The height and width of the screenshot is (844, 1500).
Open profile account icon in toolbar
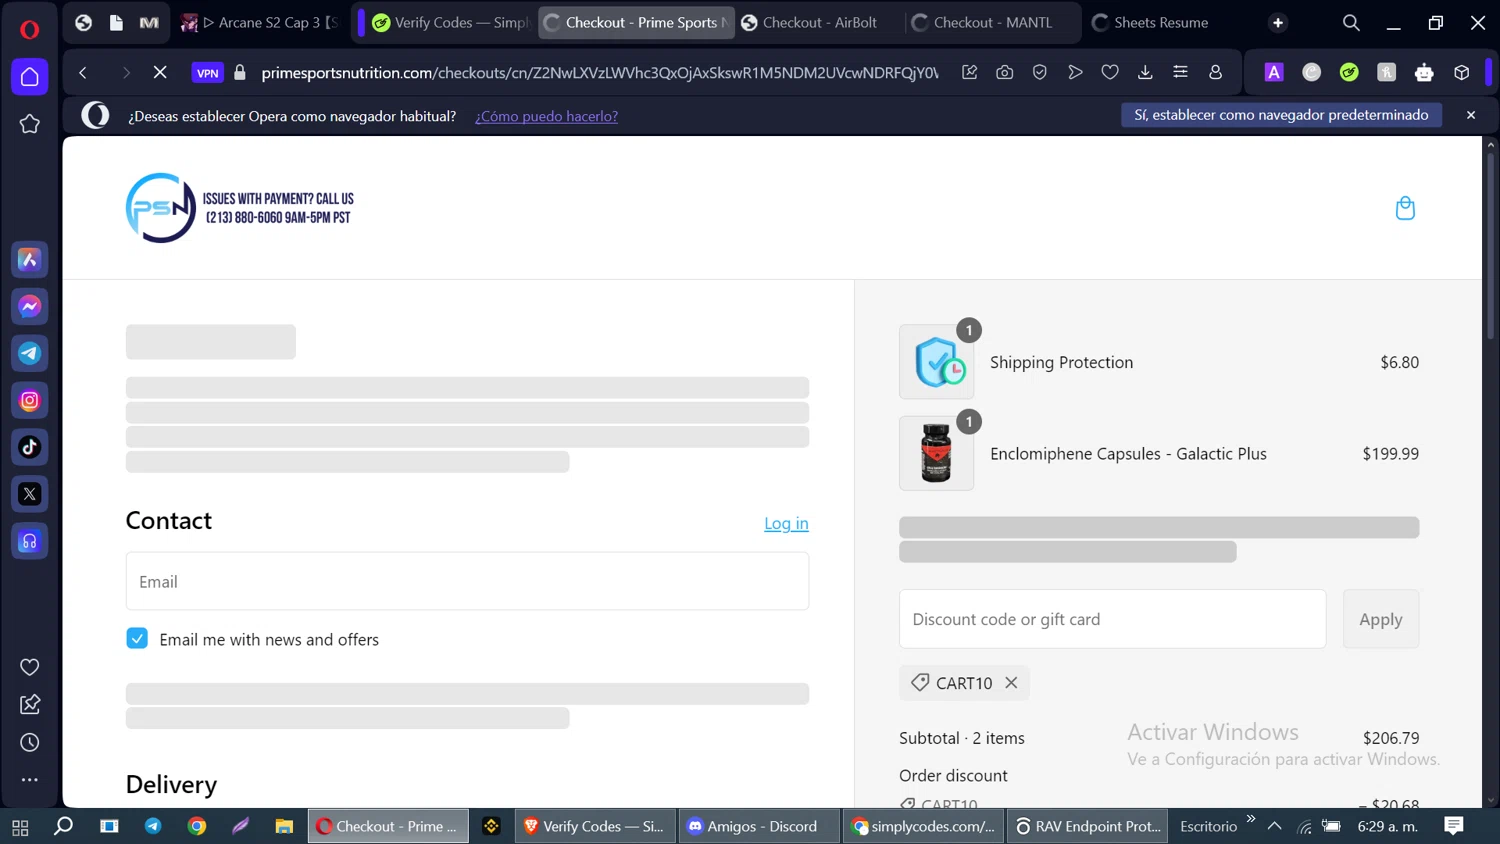pos(1216,72)
